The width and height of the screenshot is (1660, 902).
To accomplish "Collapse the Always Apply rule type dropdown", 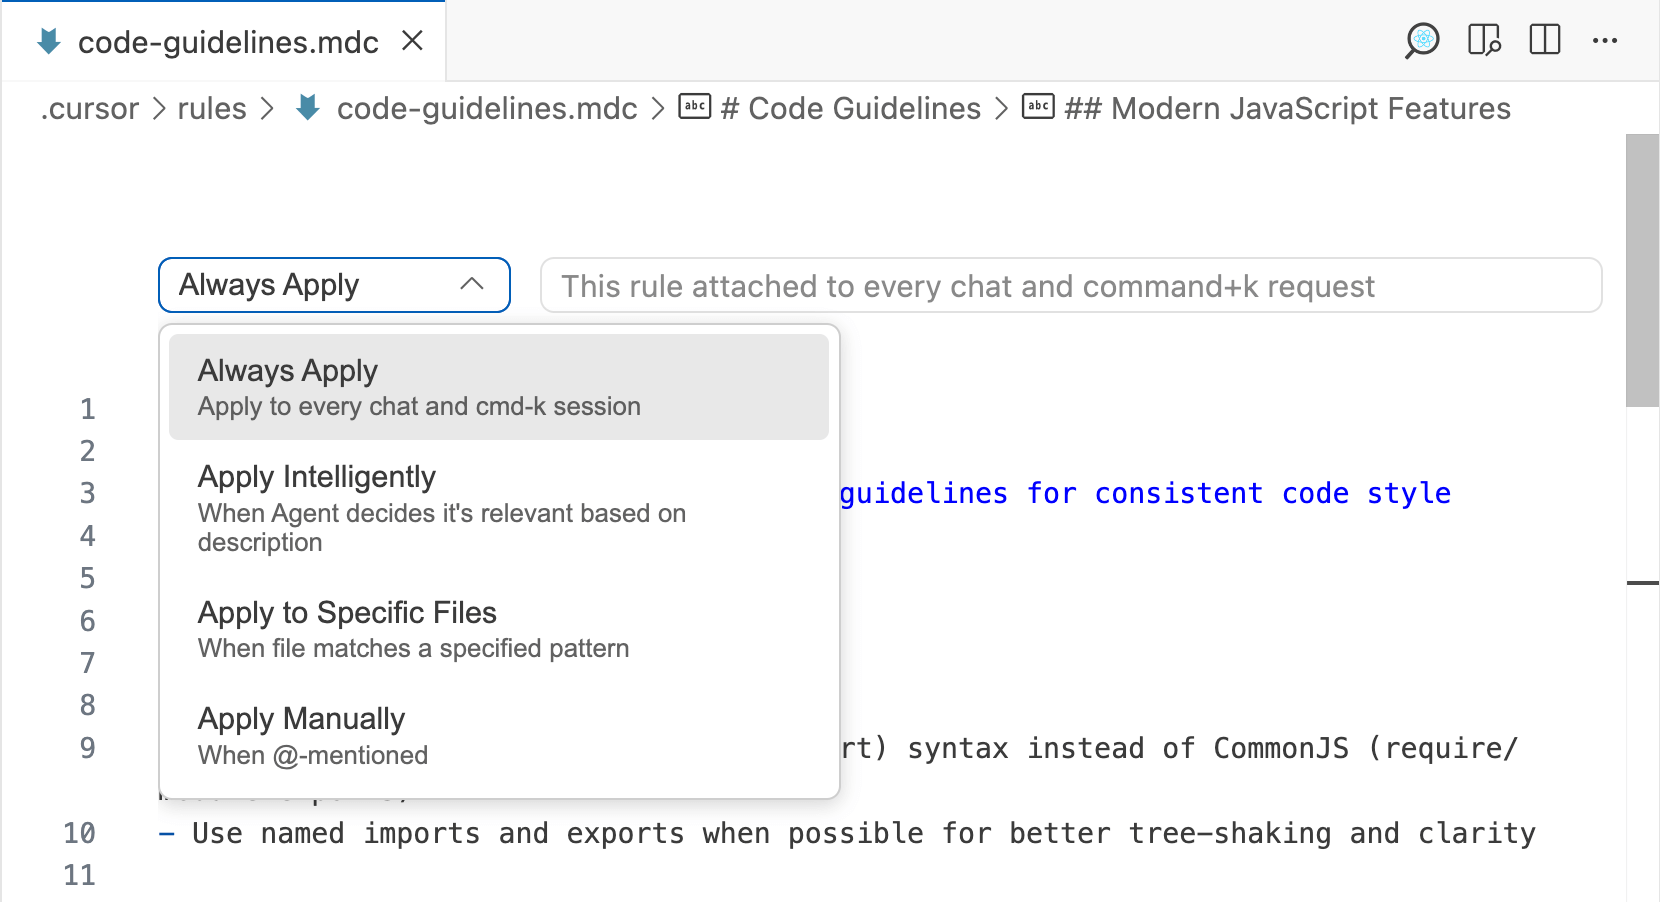I will tap(334, 285).
